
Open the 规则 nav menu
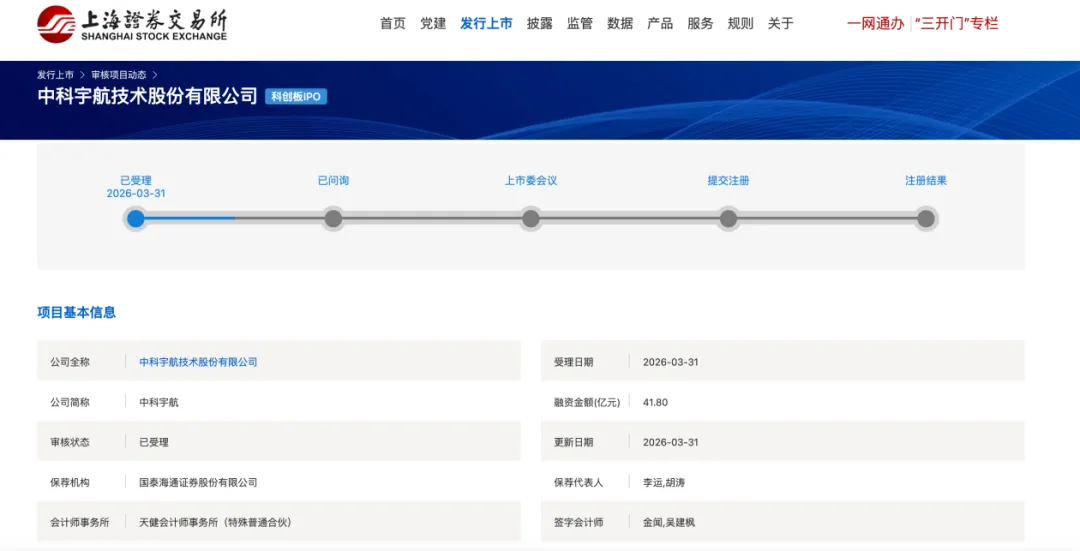click(x=740, y=23)
